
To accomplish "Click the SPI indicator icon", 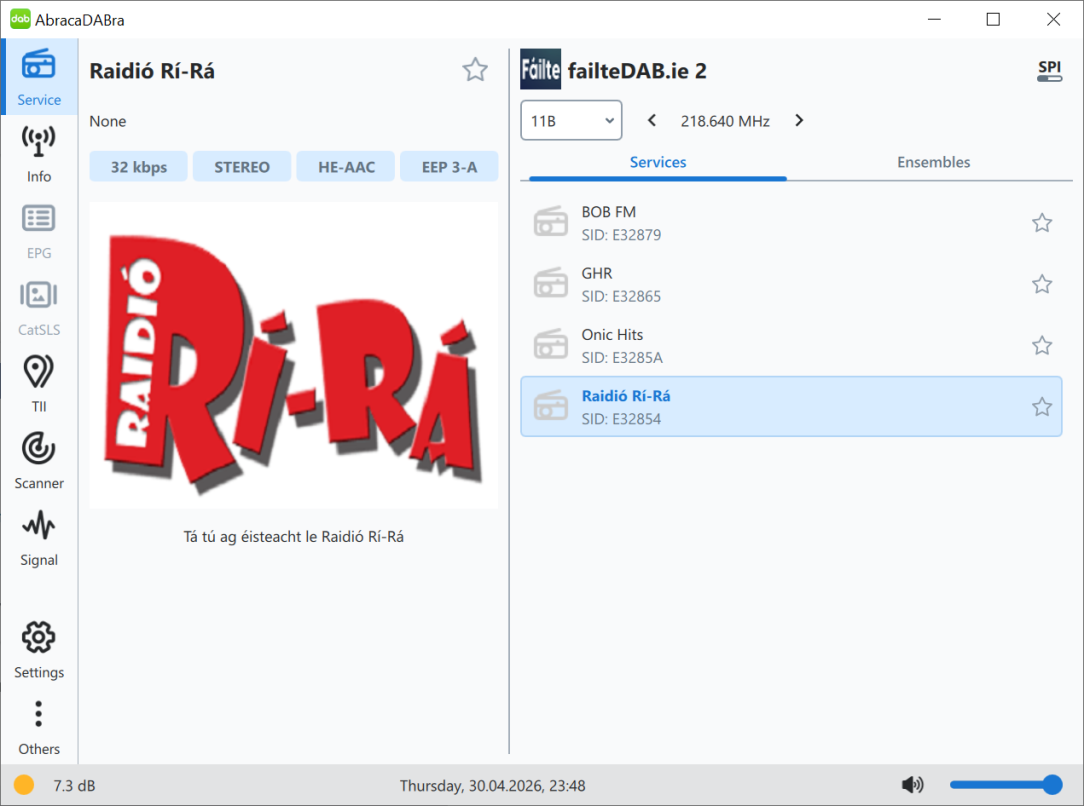I will (x=1049, y=71).
